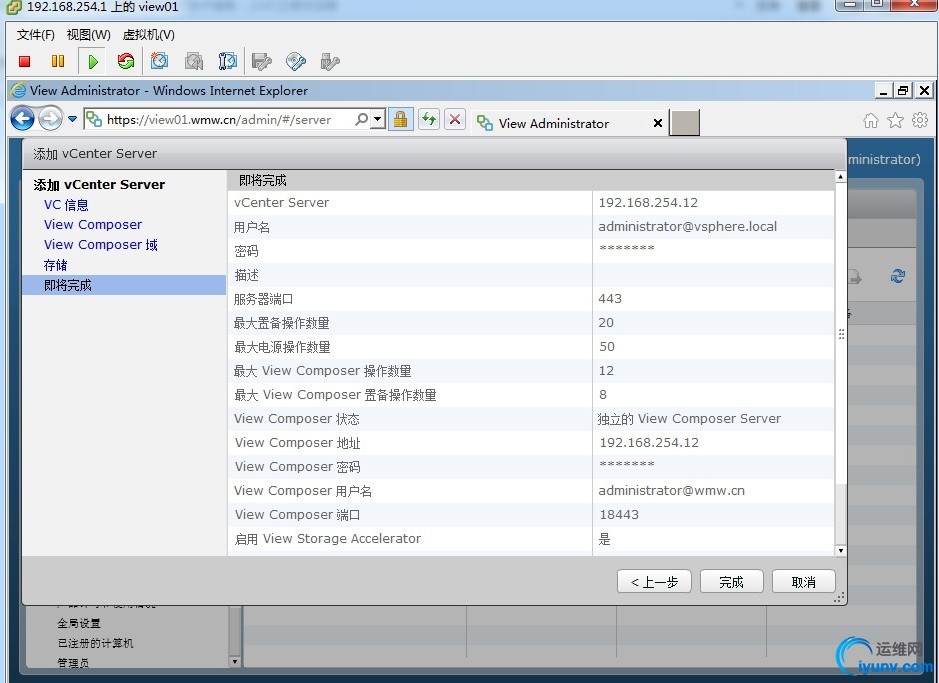Go to the 存储 step
939x683 pixels.
55,265
